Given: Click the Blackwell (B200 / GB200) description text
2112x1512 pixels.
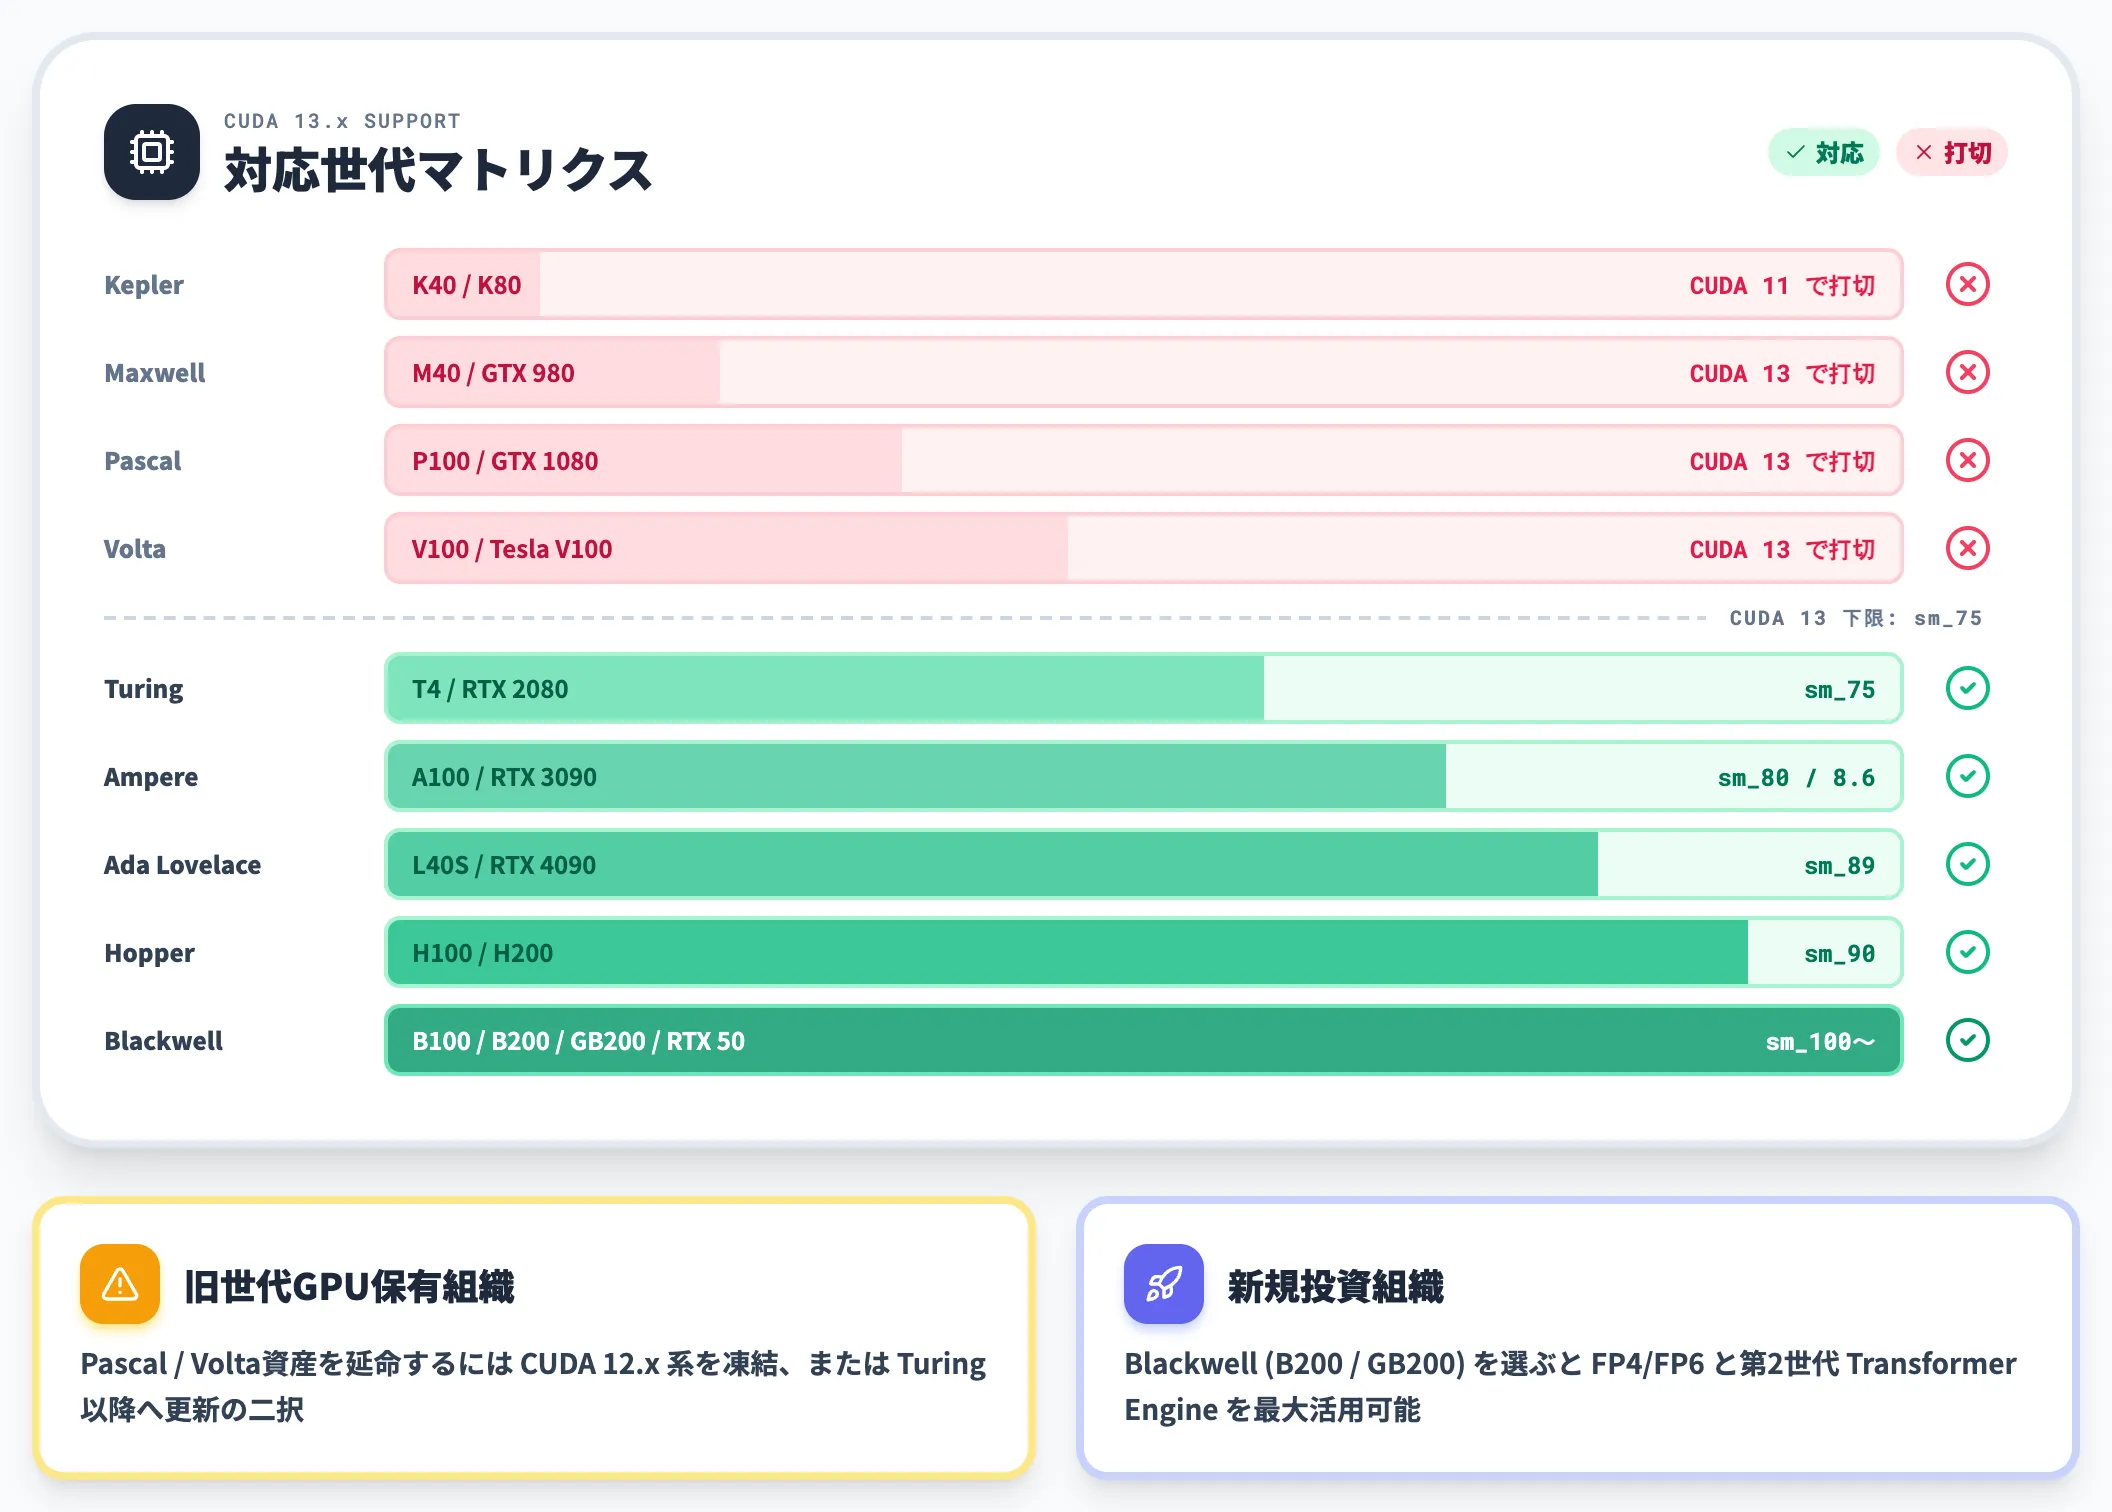Looking at the screenshot, I should point(1570,1386).
